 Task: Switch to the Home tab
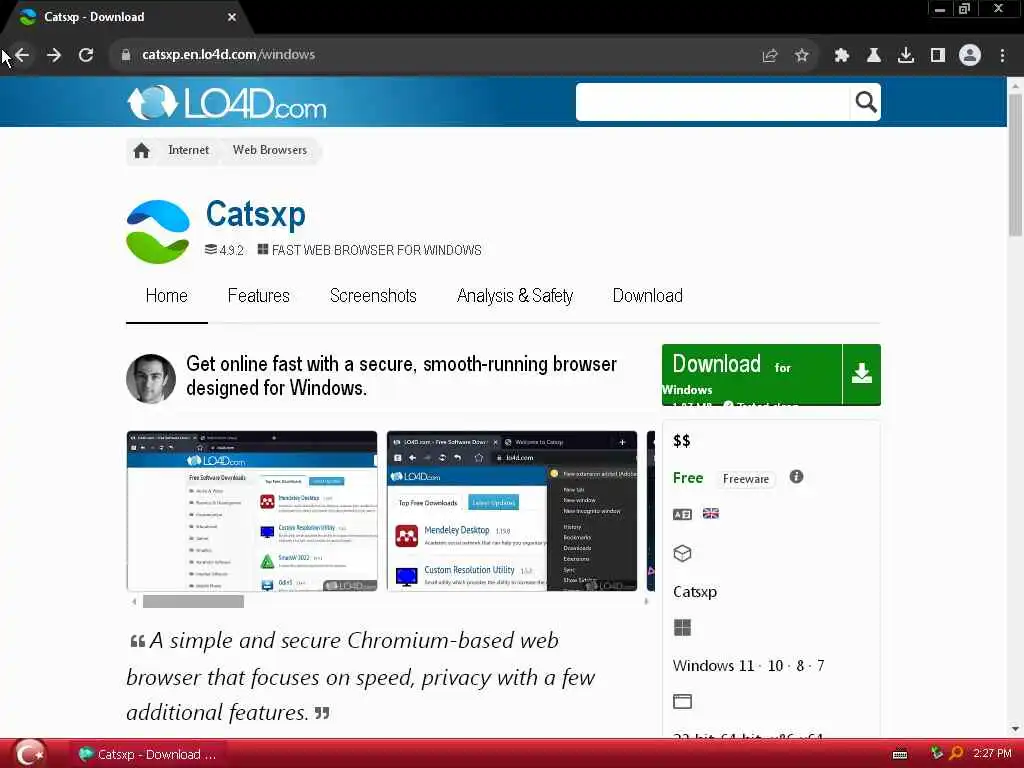167,296
